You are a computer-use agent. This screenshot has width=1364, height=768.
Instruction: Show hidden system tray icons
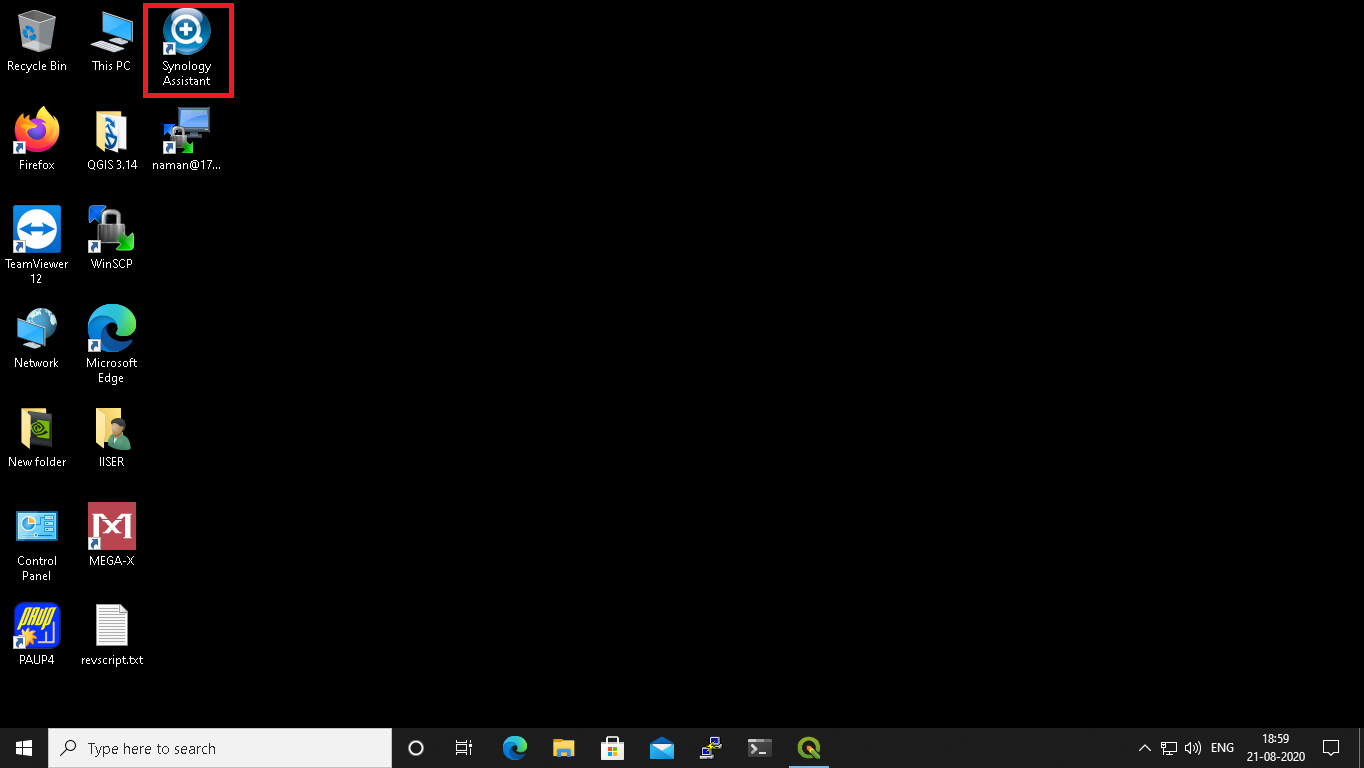(x=1145, y=748)
